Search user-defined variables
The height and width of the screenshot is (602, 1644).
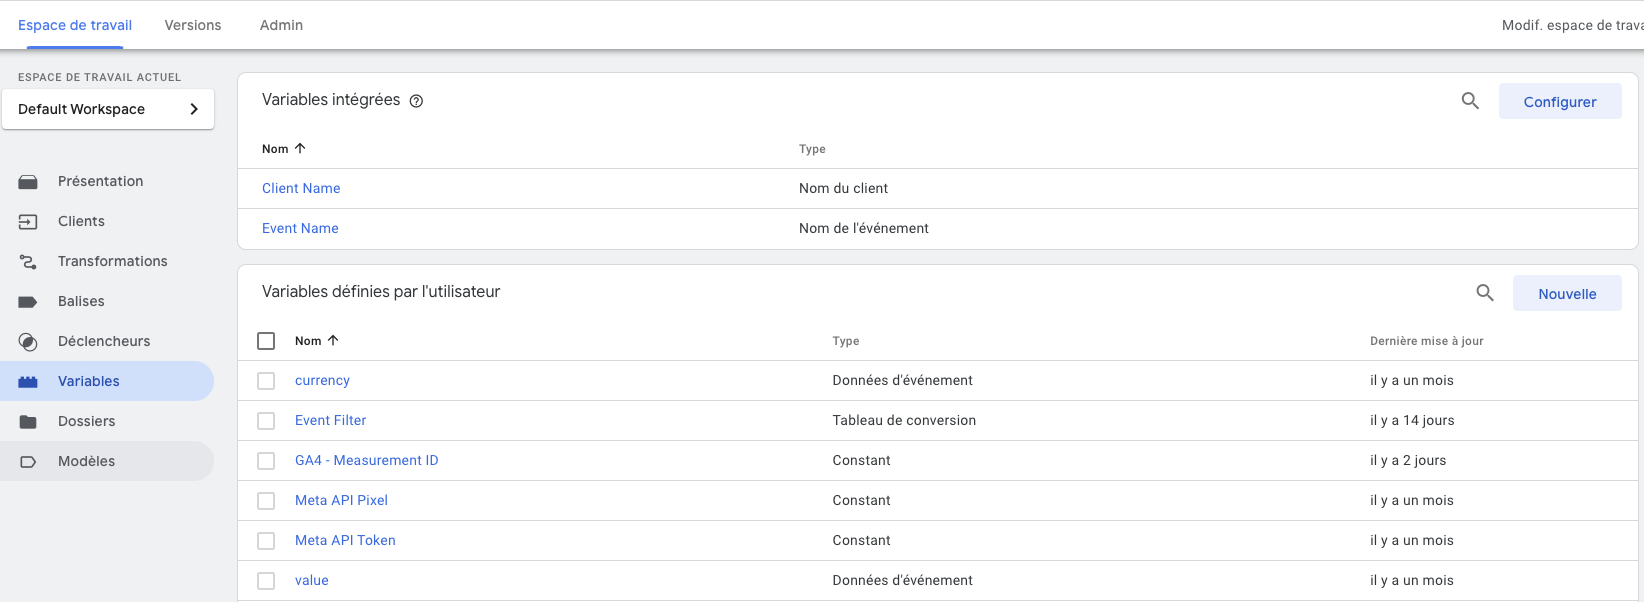click(1485, 293)
